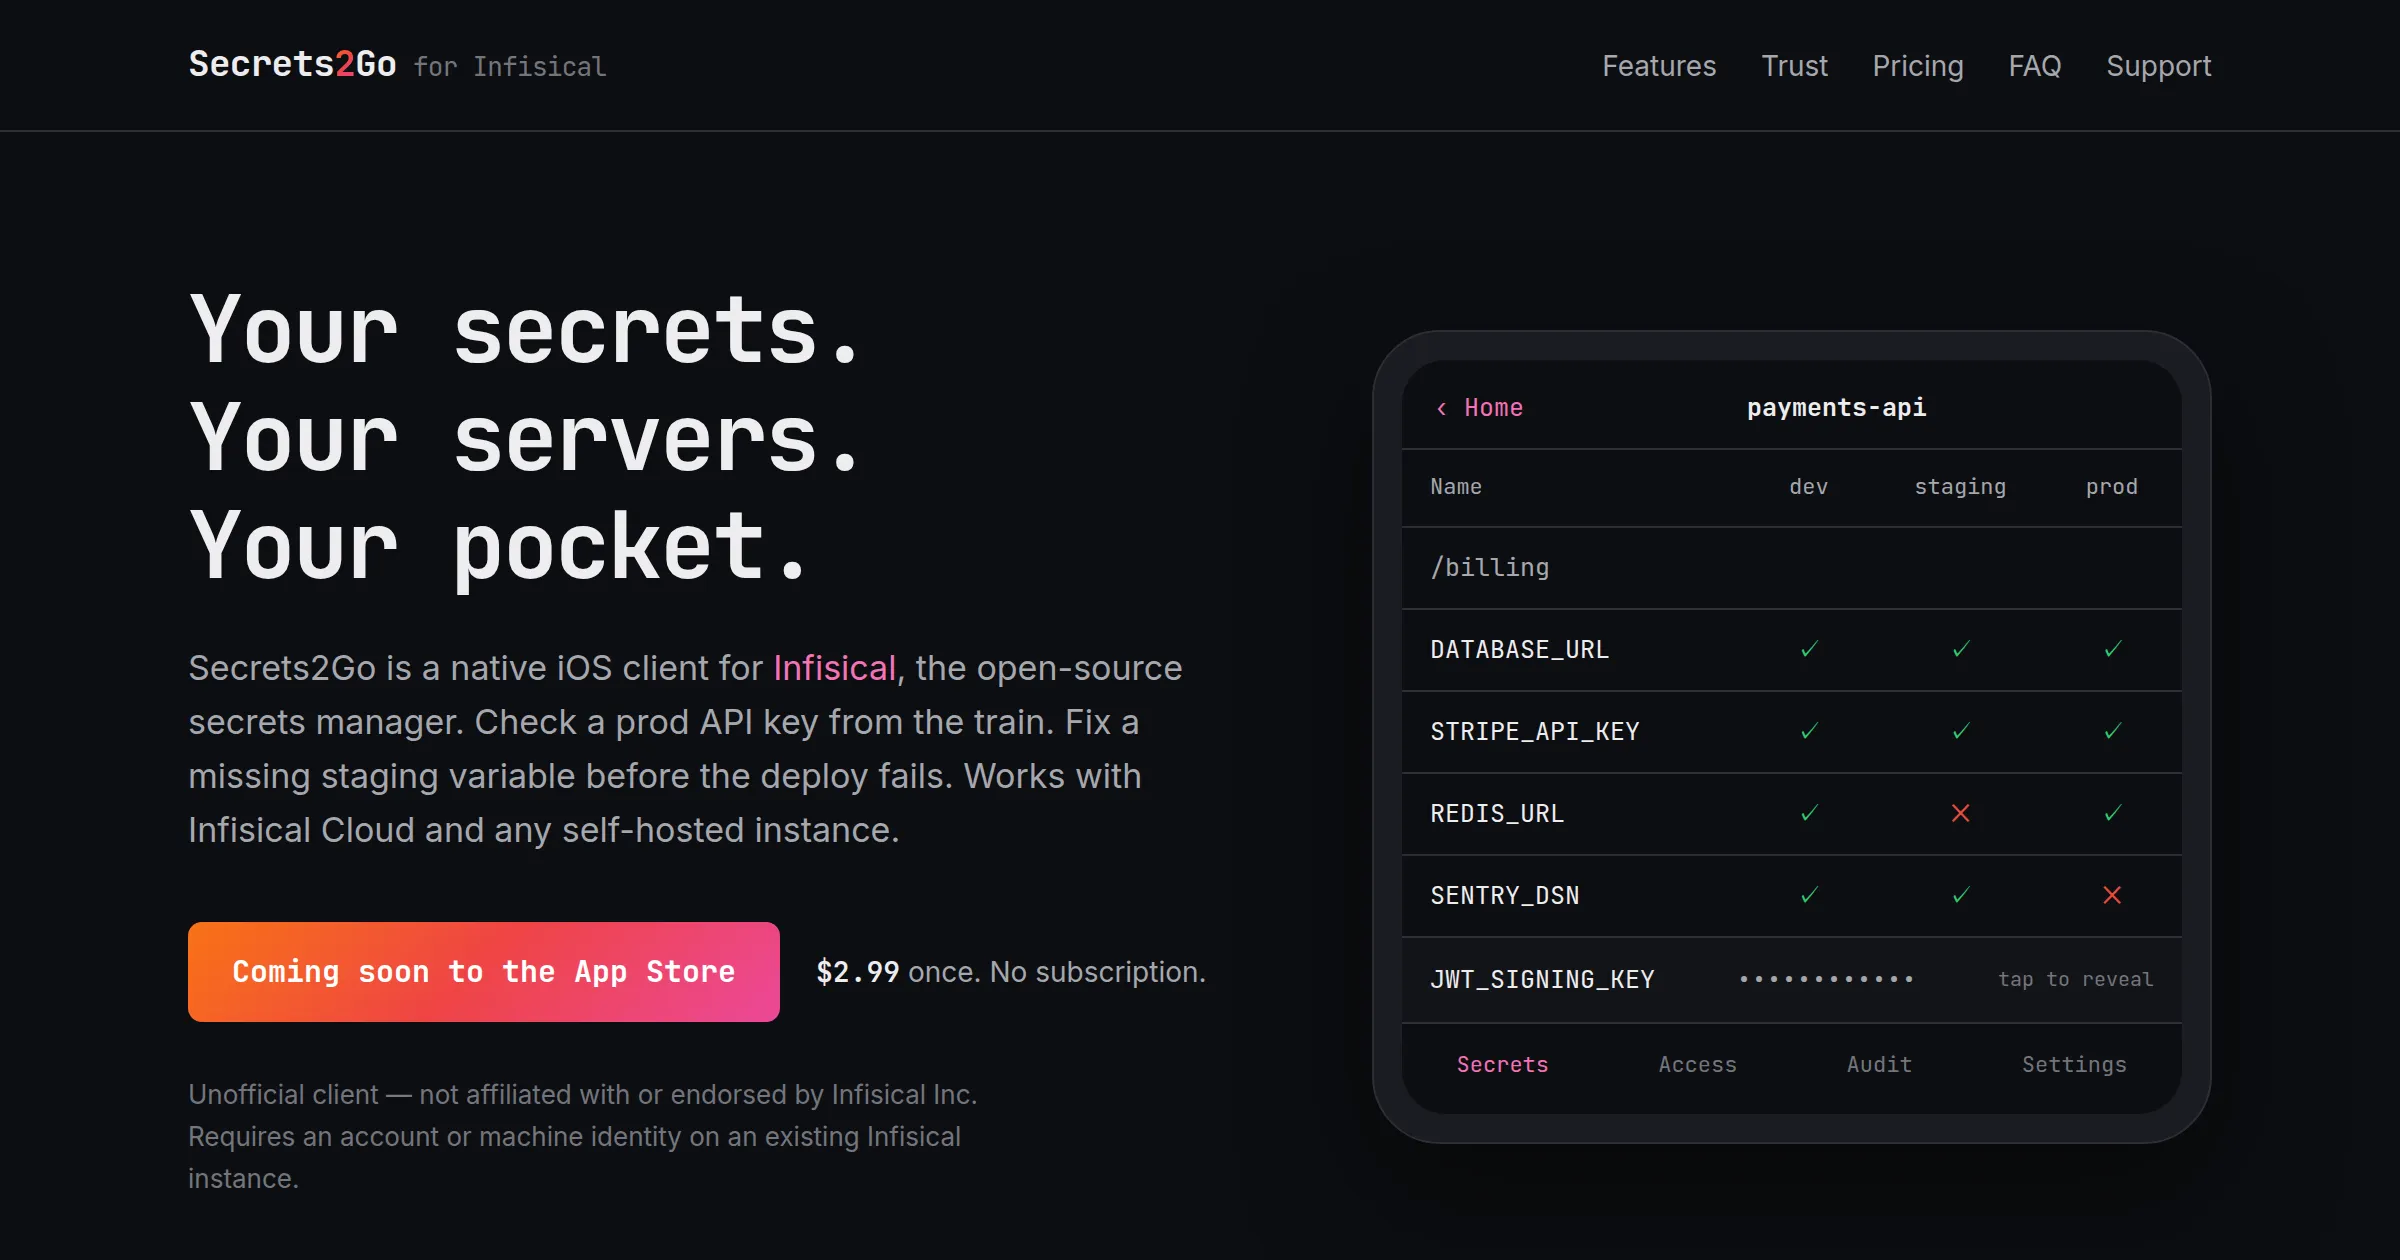Select the JWT_SIGNING_KEY secret name
This screenshot has width=2400, height=1260.
coord(1542,980)
